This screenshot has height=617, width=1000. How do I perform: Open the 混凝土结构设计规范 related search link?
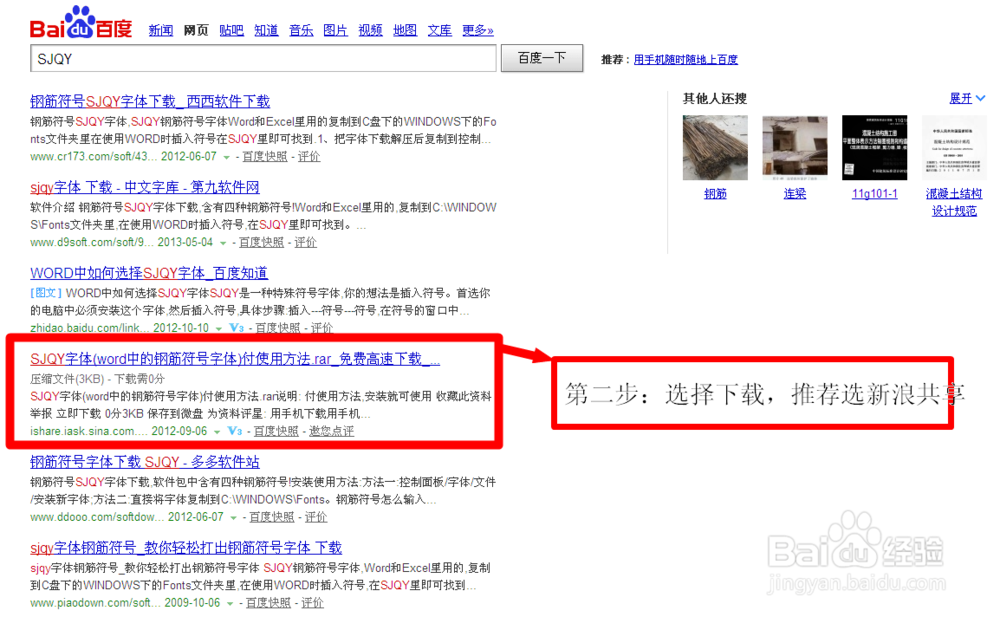point(954,202)
